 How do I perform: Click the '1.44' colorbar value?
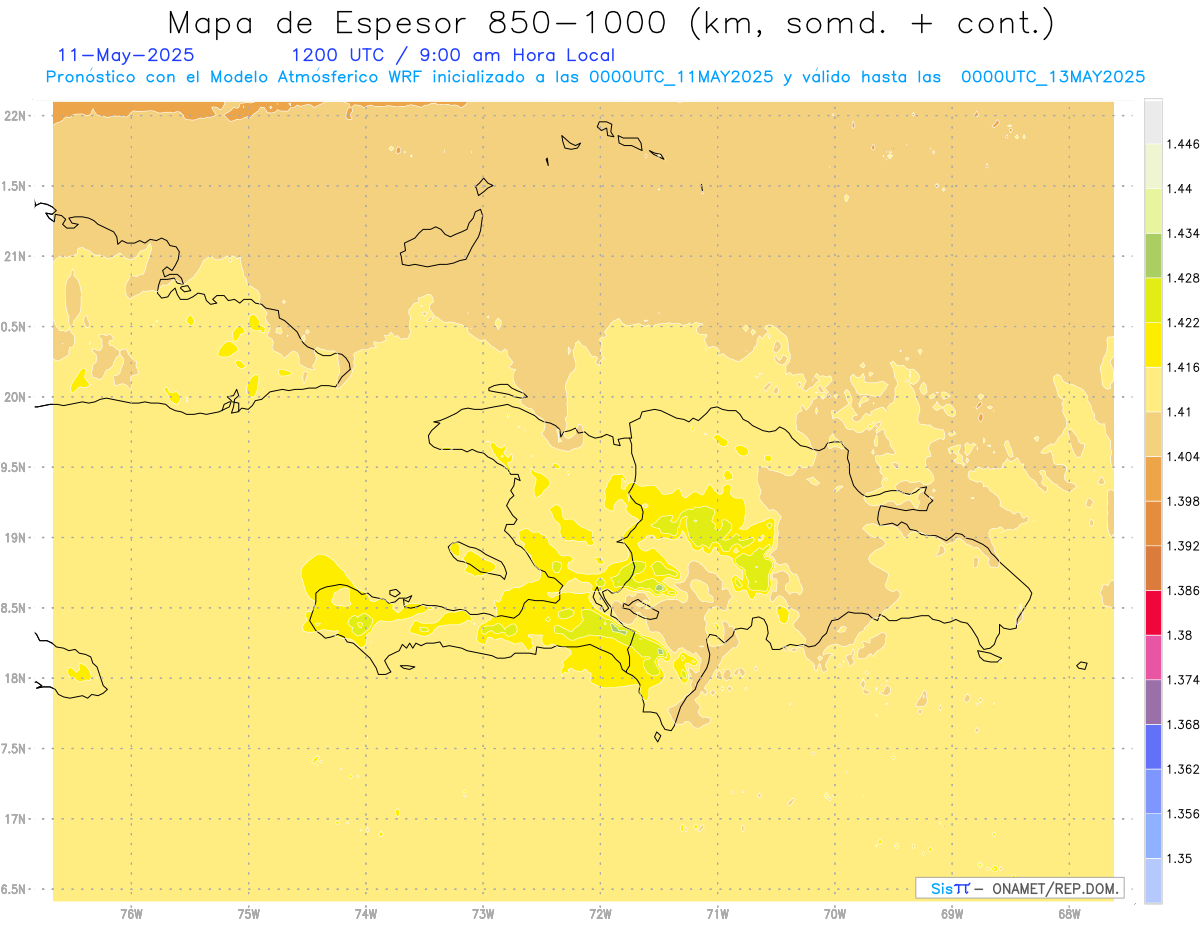(1180, 188)
